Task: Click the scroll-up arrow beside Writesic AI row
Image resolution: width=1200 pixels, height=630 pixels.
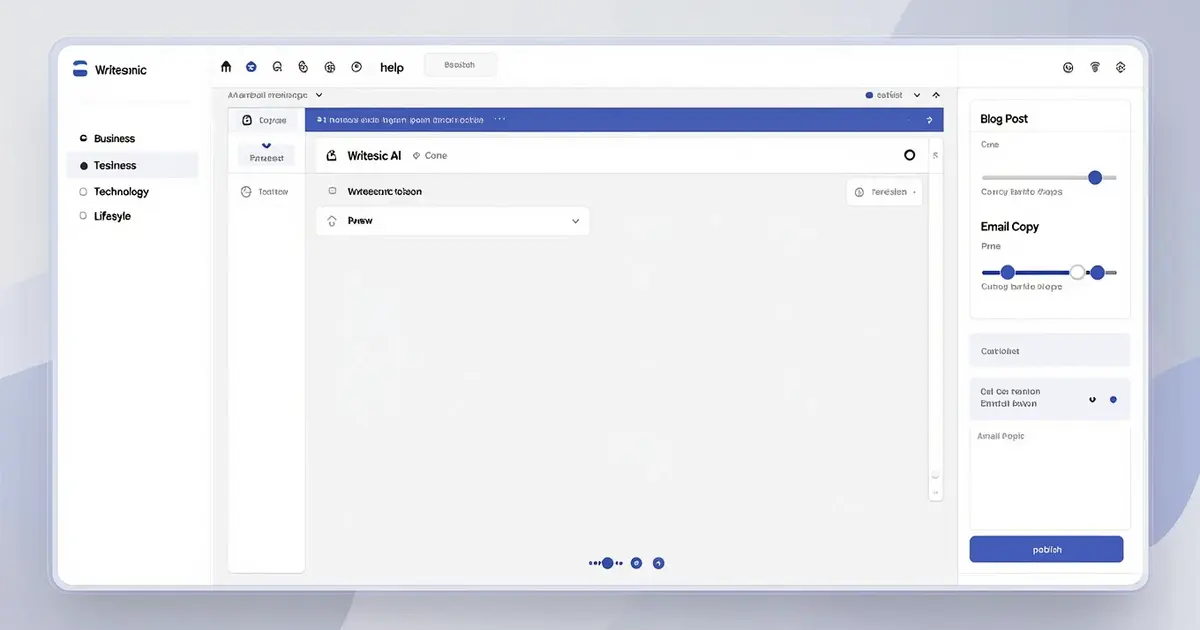Action: [x=935, y=156]
